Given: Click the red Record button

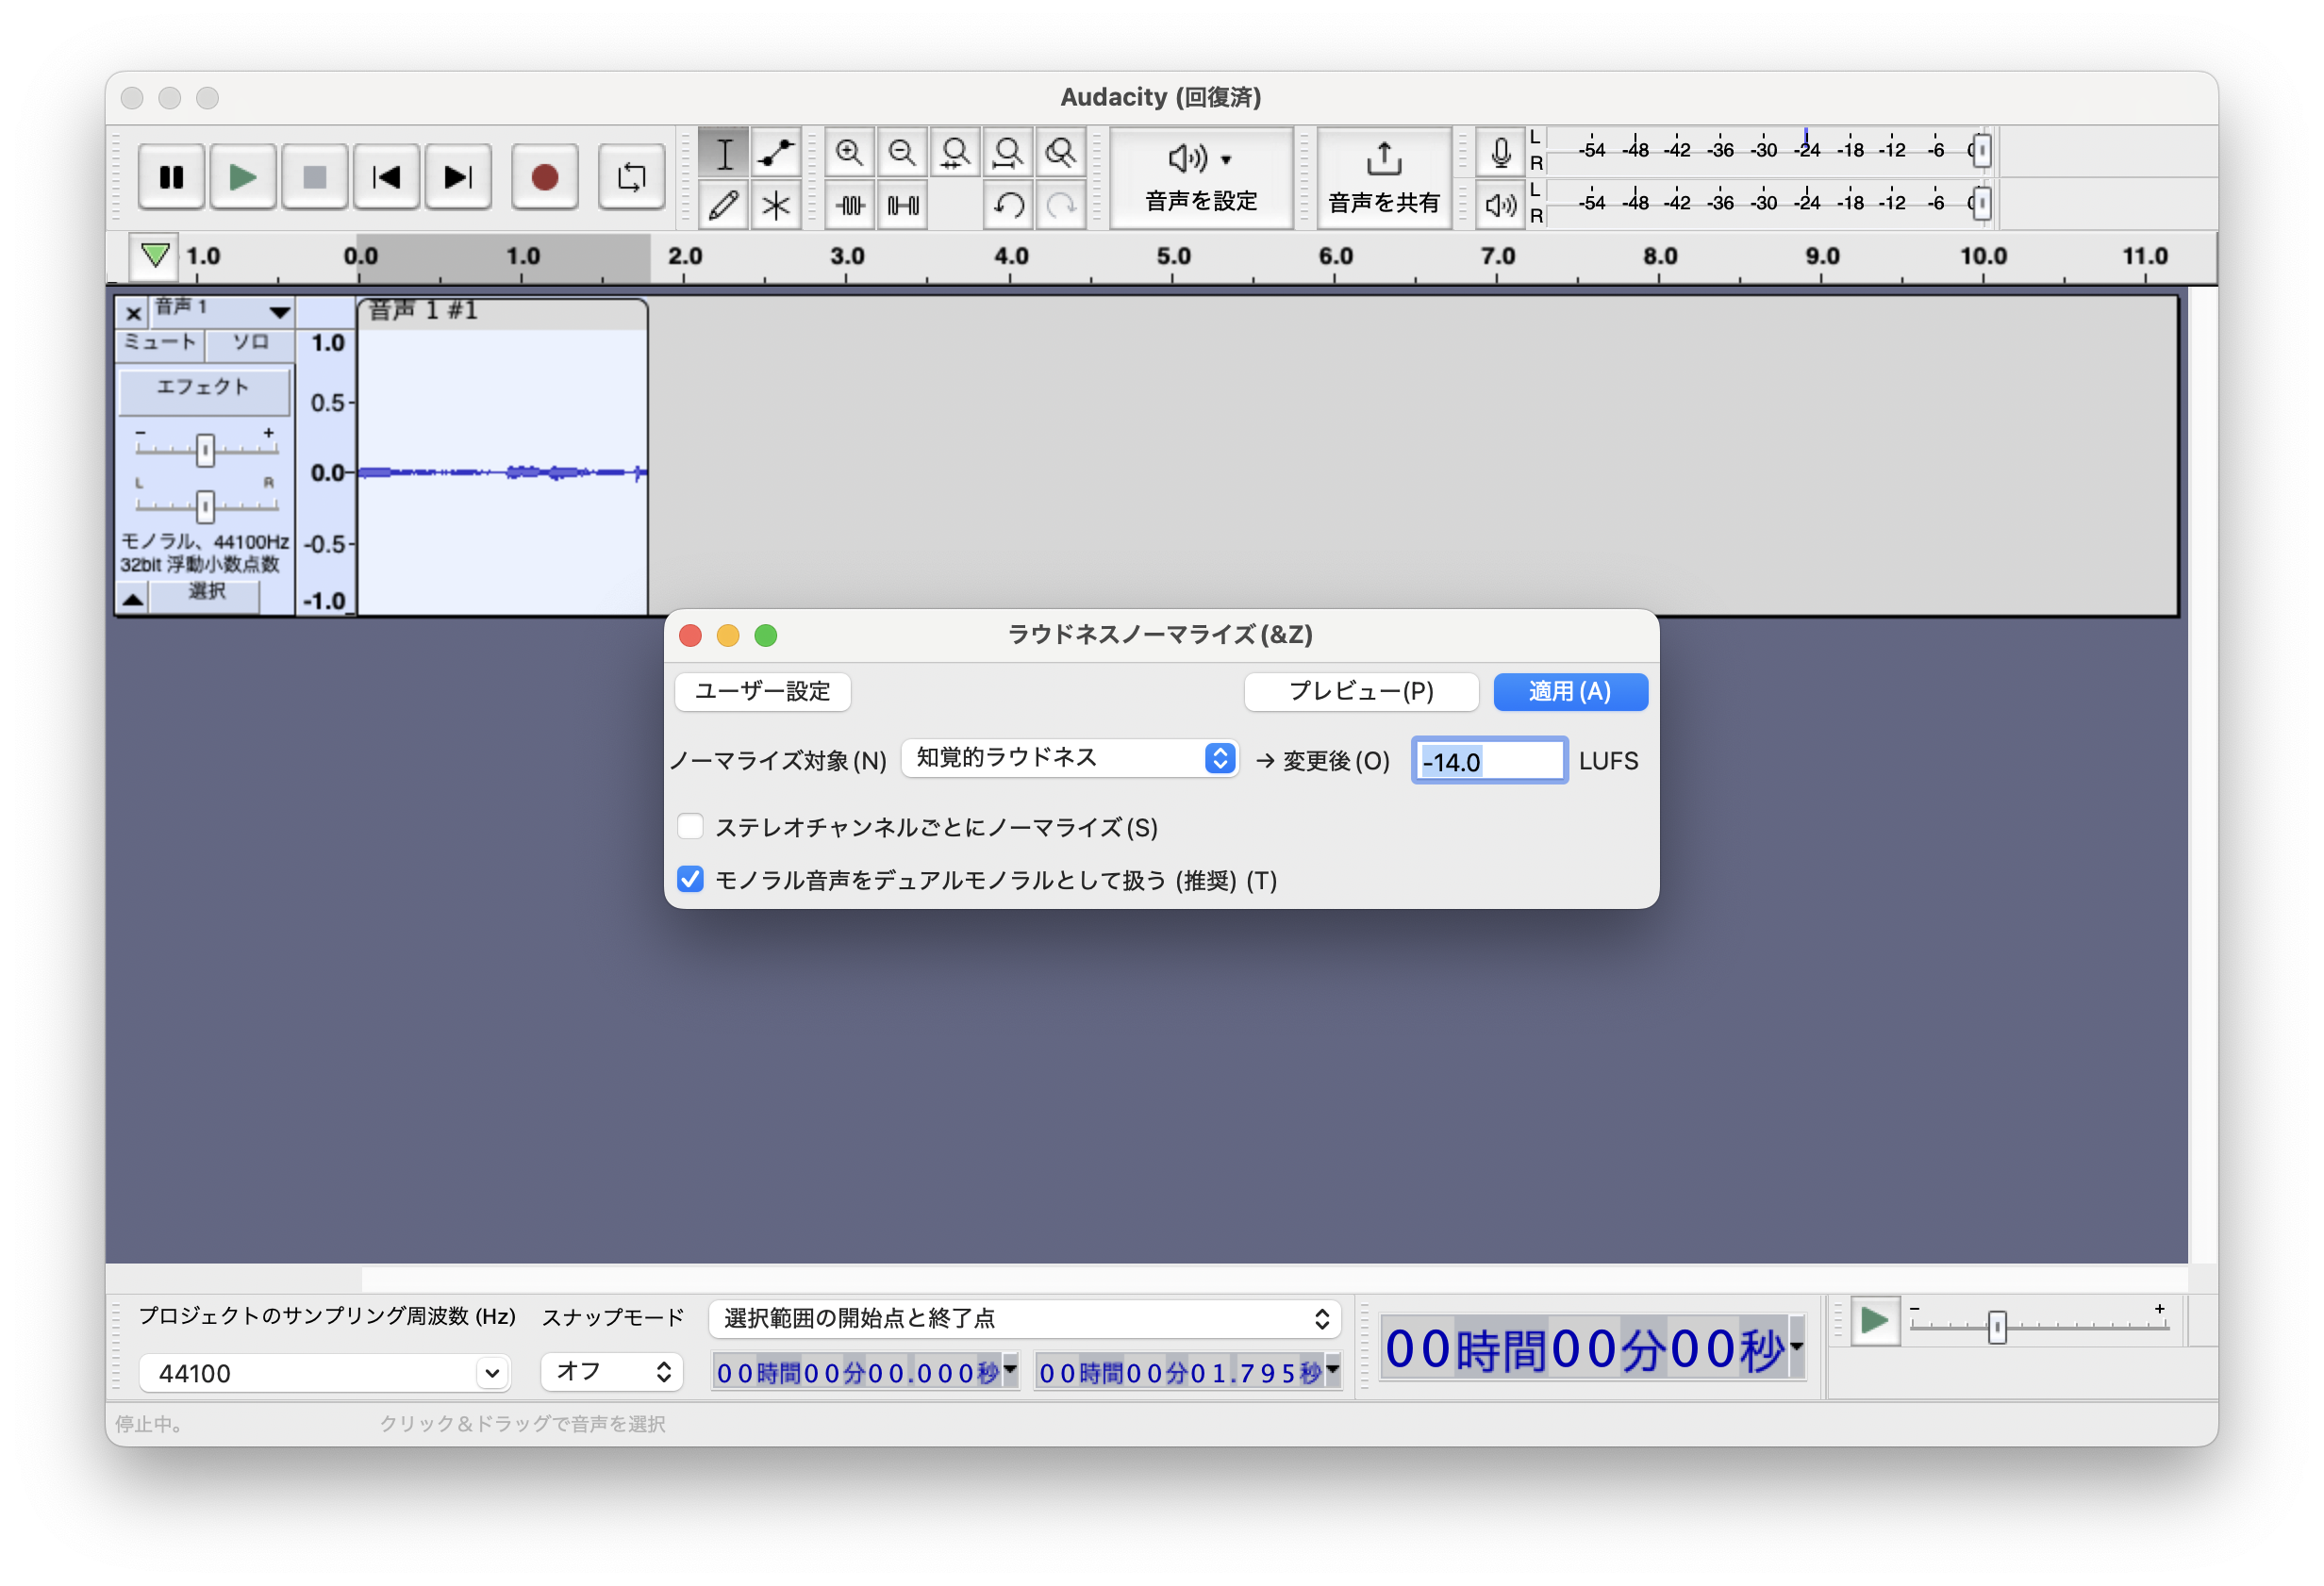Looking at the screenshot, I should click(545, 177).
